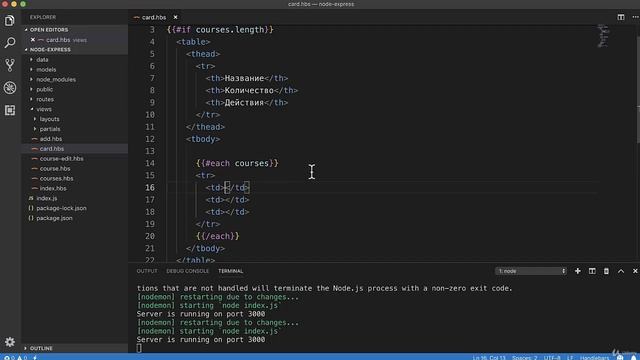This screenshot has width=640, height=360.
Task: Click the '{{/each}}' text on line 20
Action: tap(218, 236)
